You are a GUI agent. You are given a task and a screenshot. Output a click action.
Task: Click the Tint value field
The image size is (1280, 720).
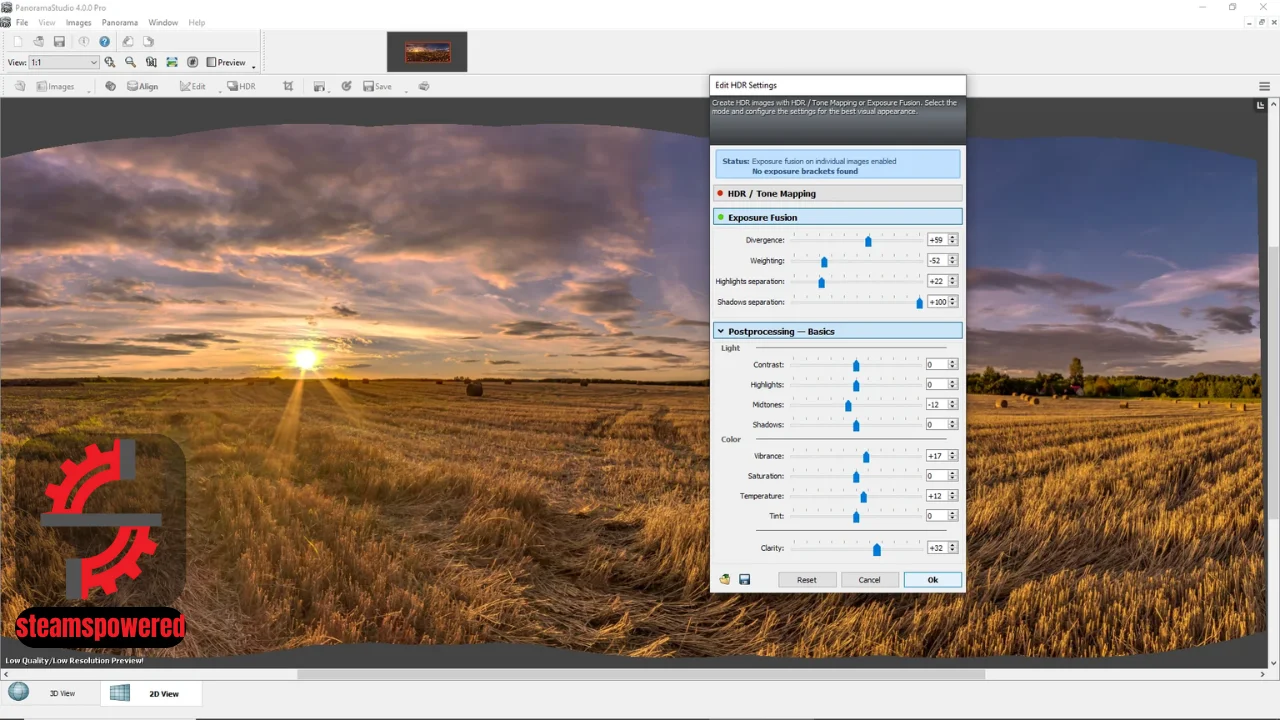936,516
